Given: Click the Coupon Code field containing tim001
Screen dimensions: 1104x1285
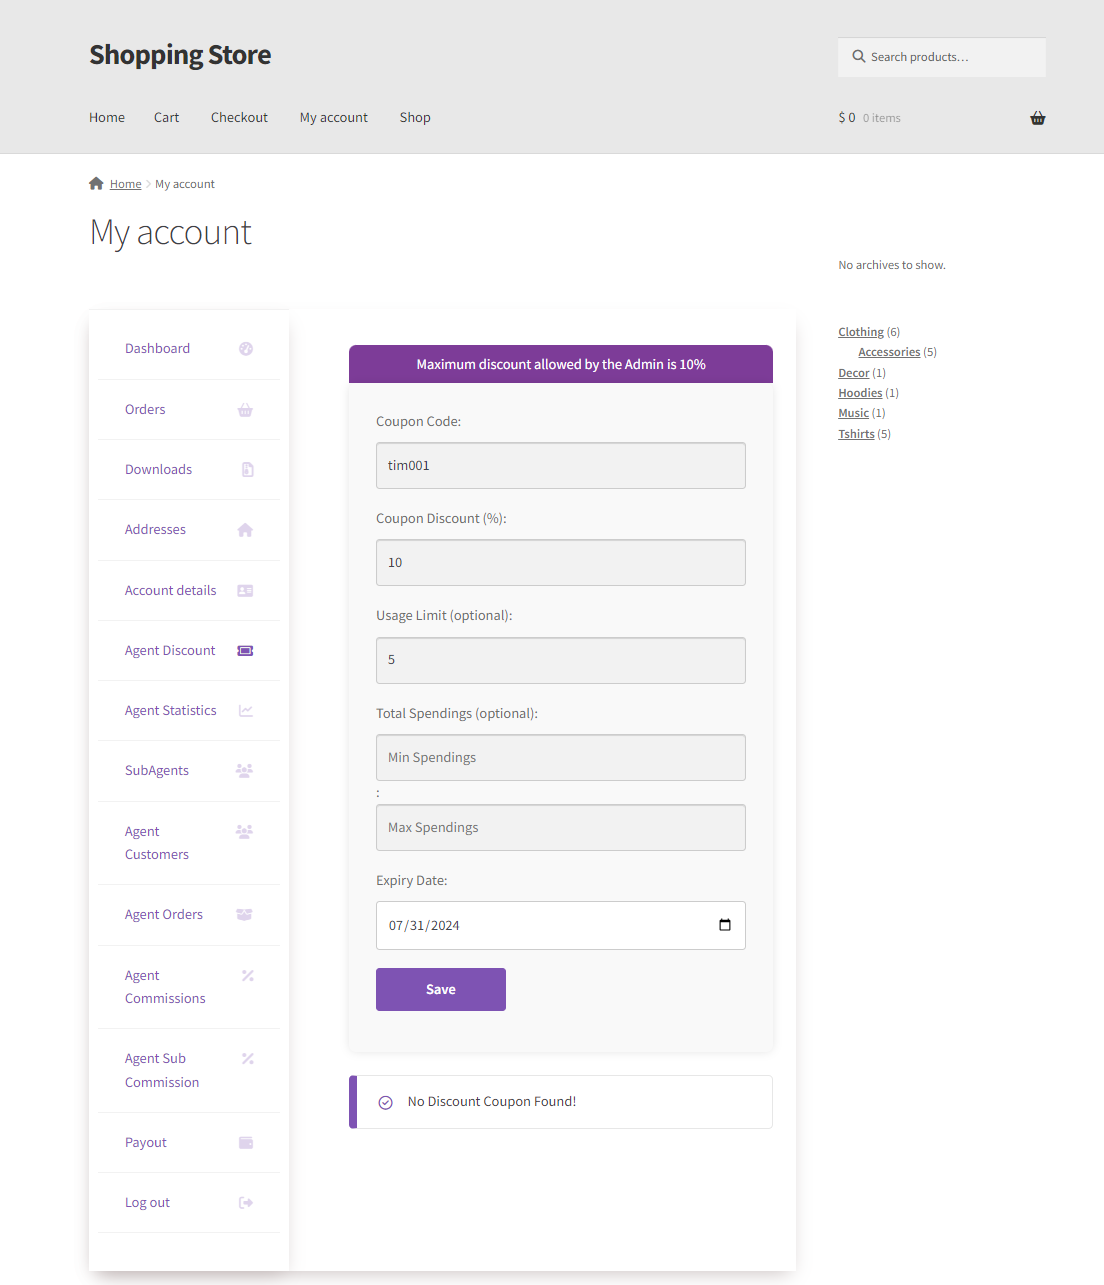Looking at the screenshot, I should coord(561,466).
